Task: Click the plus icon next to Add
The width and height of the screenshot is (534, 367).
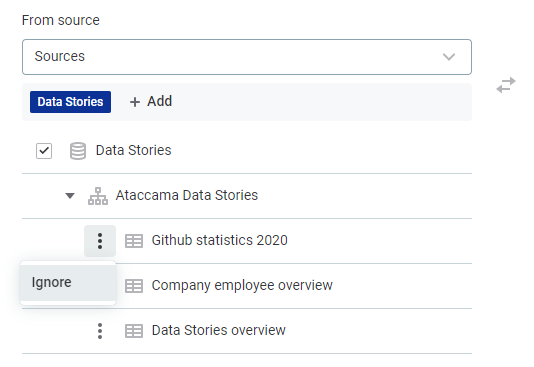Action: pos(135,102)
